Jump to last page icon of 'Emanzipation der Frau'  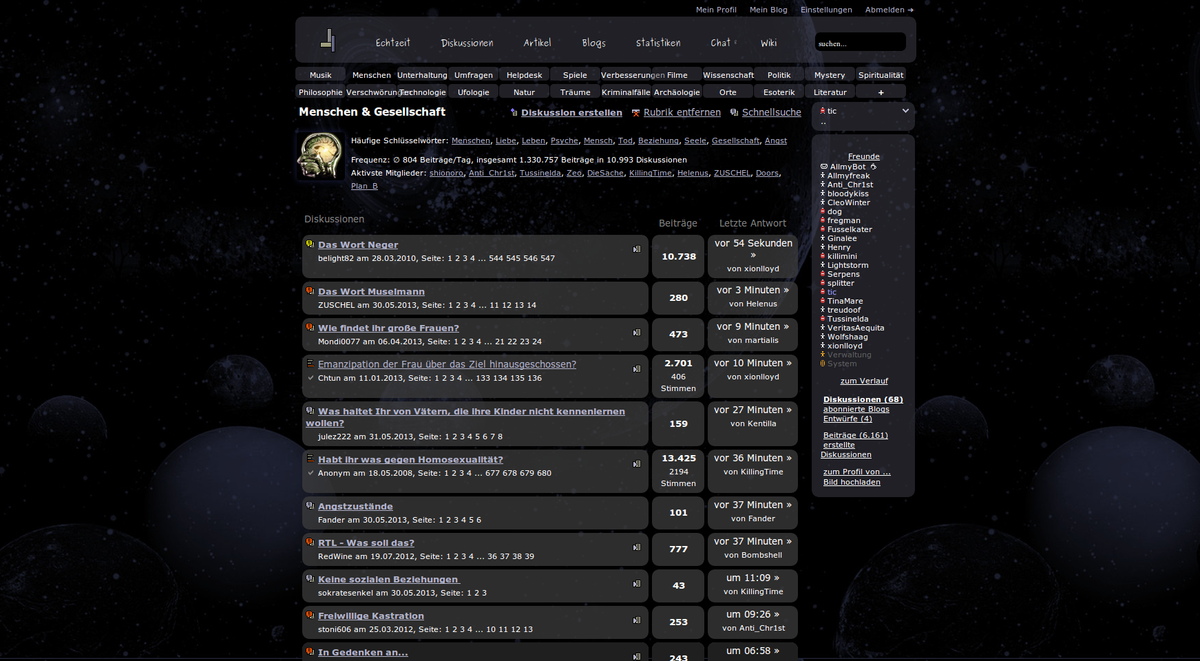point(637,369)
